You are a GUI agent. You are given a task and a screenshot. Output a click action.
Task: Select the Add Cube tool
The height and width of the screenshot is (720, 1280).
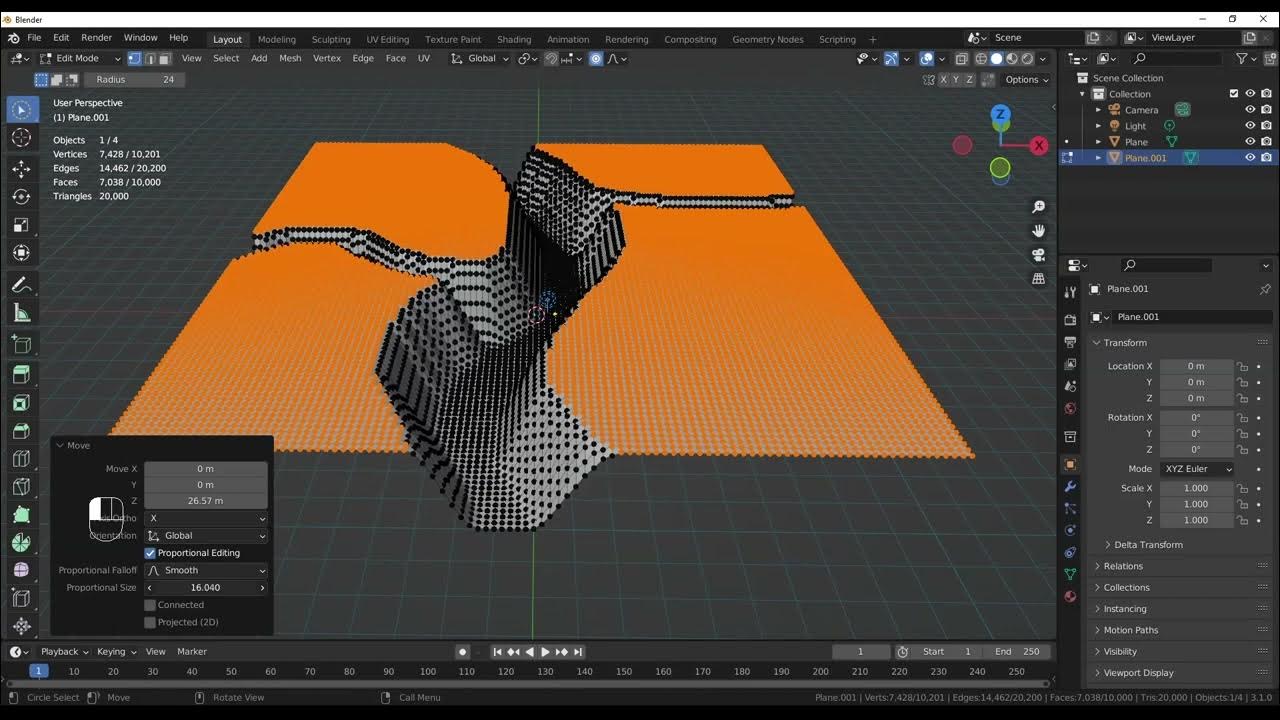point(21,345)
